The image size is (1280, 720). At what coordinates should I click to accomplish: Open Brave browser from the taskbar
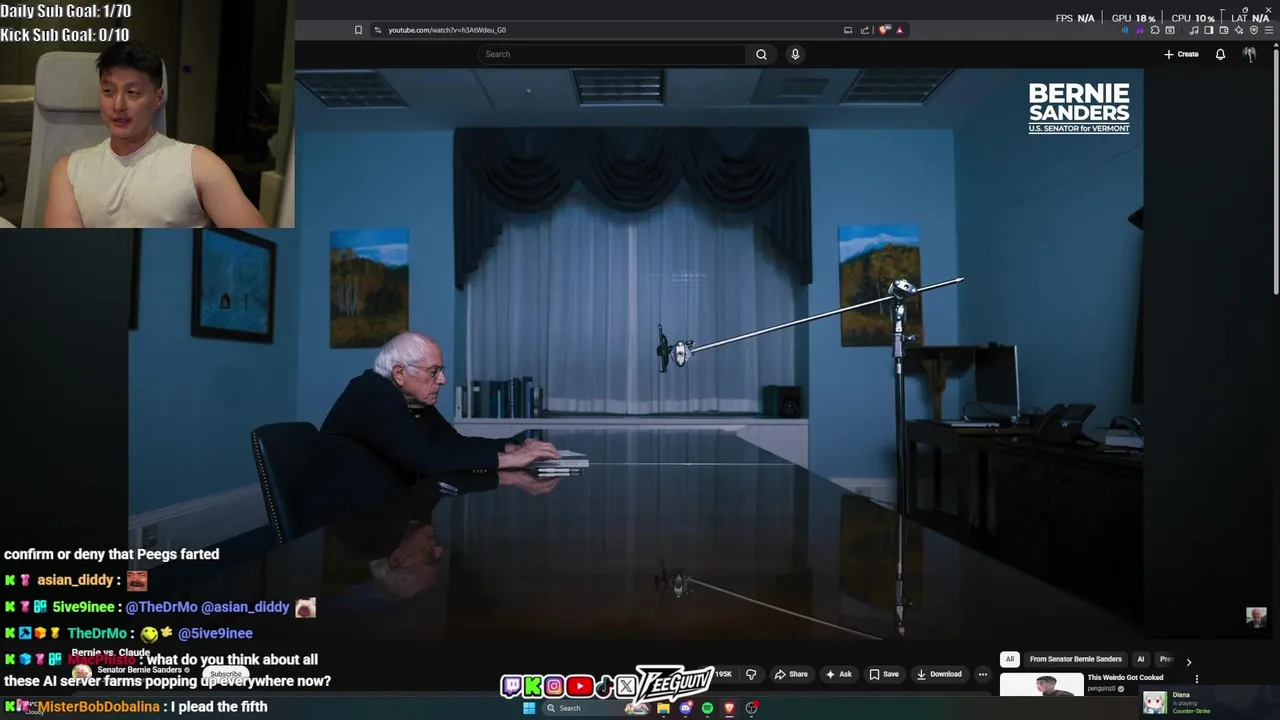[729, 708]
